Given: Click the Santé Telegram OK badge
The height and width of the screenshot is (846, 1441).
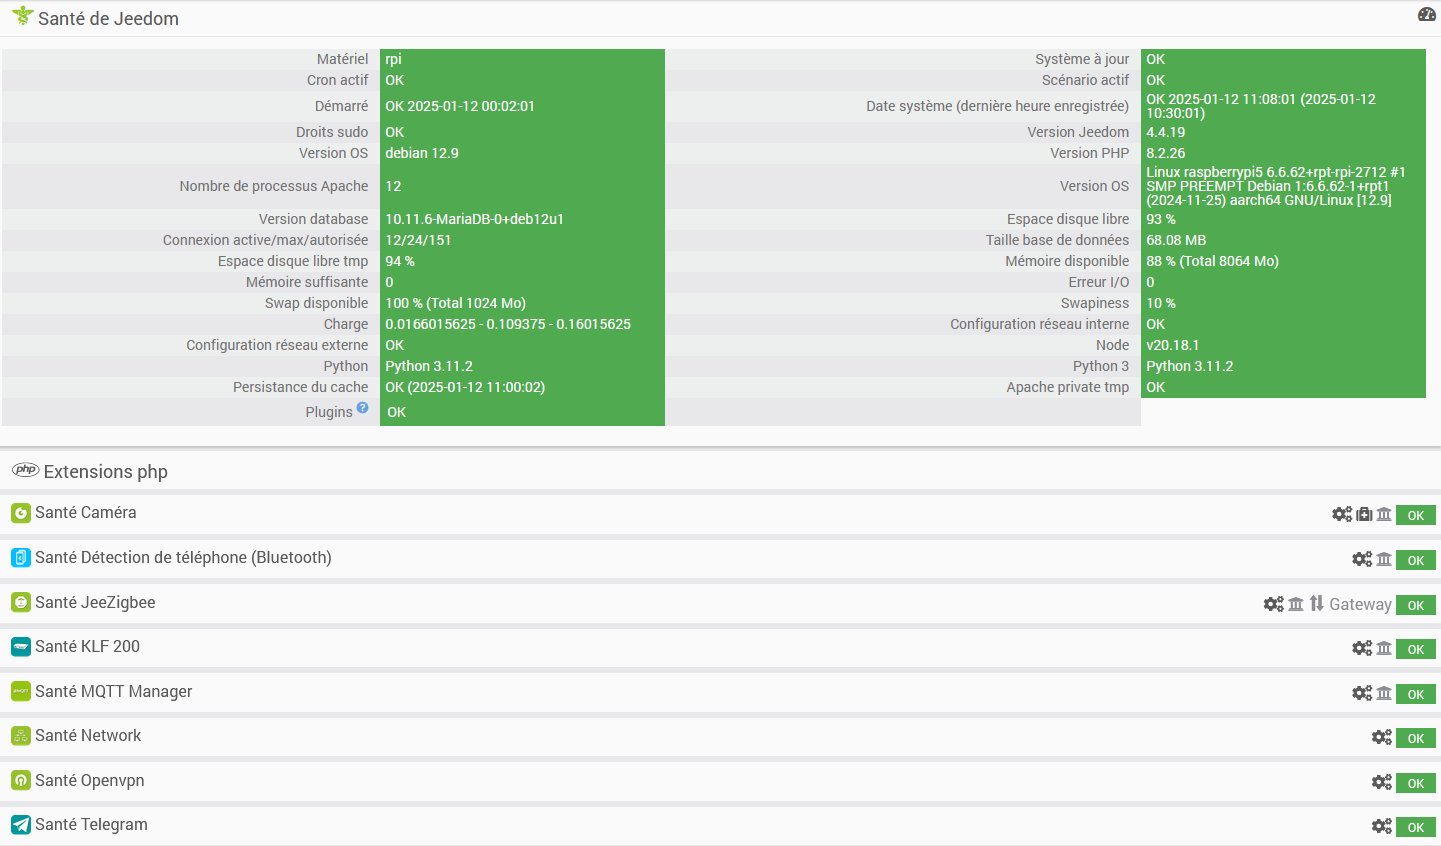Looking at the screenshot, I should (x=1416, y=827).
